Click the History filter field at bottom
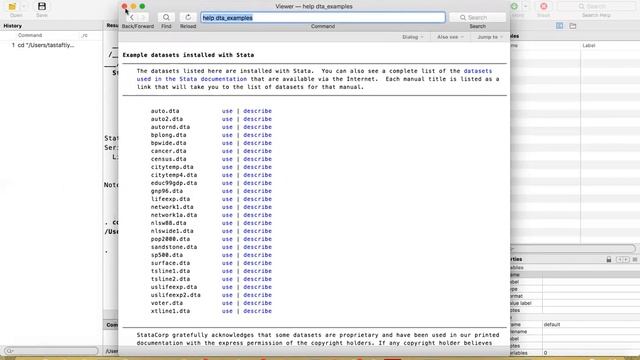Image resolution: width=640 pixels, height=360 pixels. click(x=51, y=351)
